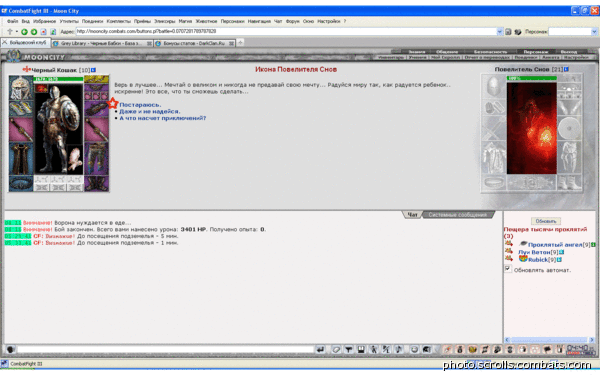Click the yellow chest icon in bottom toolbar

pyautogui.click(x=473, y=349)
